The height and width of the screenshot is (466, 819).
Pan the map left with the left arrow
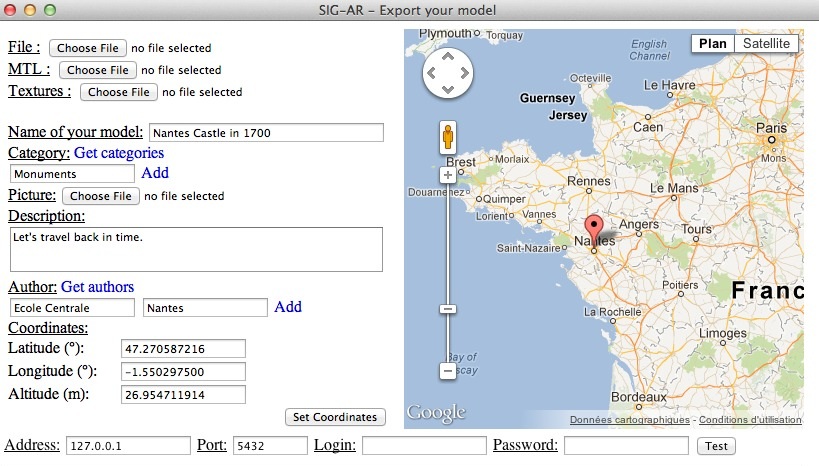(x=431, y=73)
